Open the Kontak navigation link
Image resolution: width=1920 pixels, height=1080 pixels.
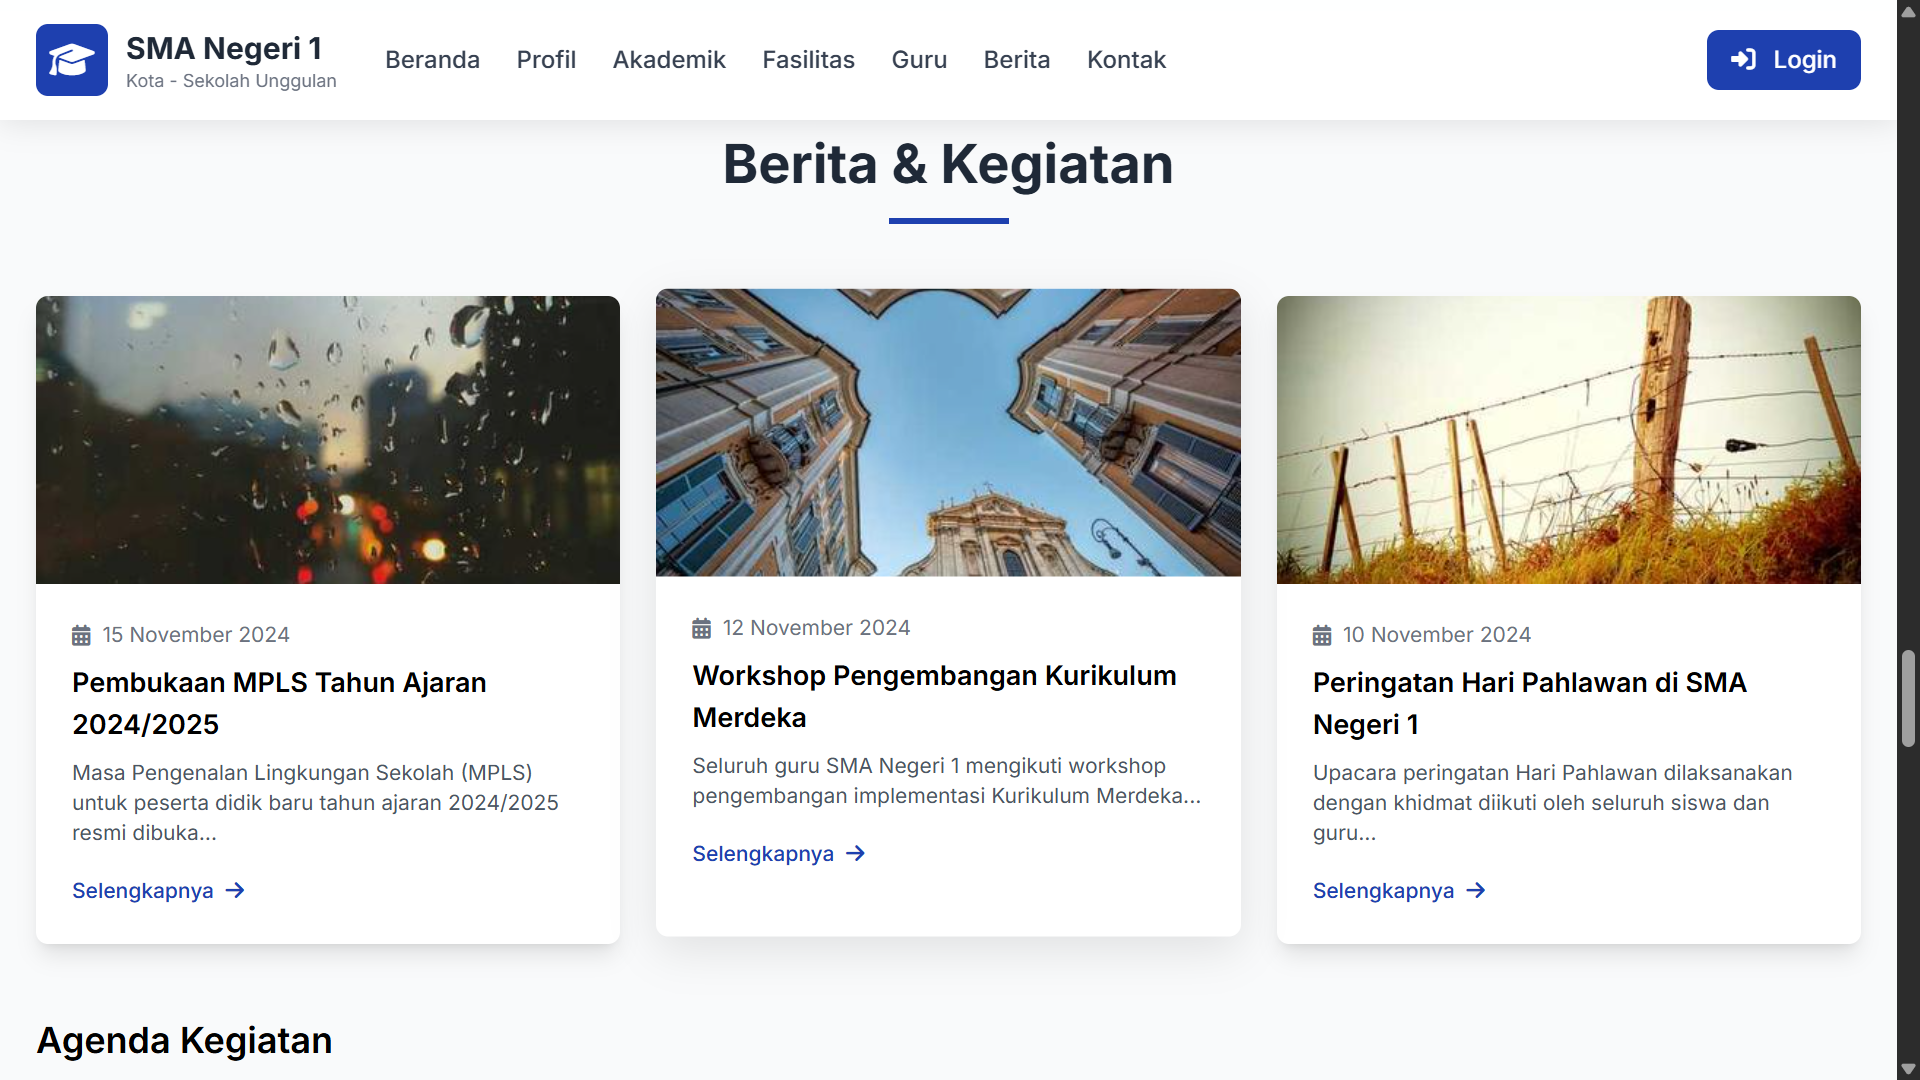click(1126, 60)
